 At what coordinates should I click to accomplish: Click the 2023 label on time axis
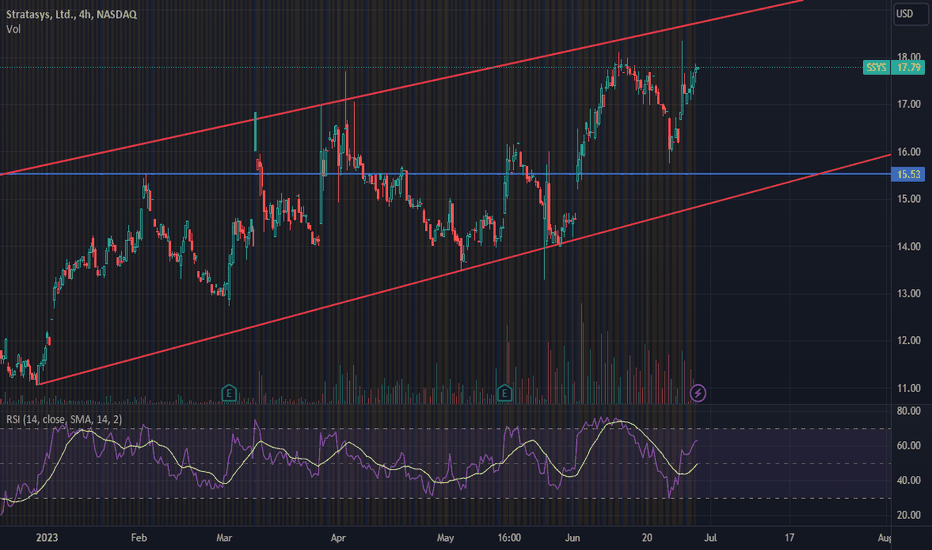click(47, 538)
